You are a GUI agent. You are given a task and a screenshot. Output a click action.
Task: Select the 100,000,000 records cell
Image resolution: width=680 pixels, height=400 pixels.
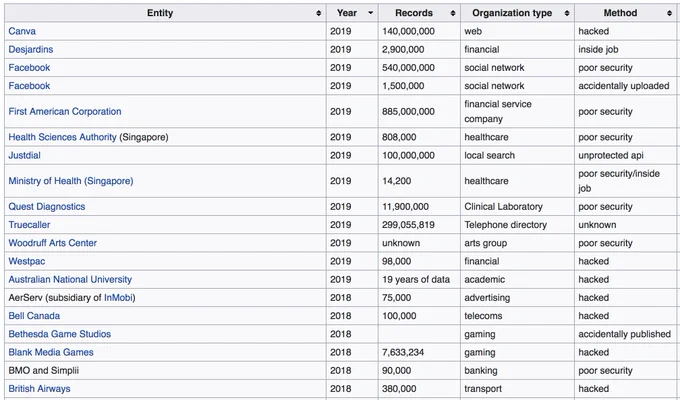pos(419,155)
